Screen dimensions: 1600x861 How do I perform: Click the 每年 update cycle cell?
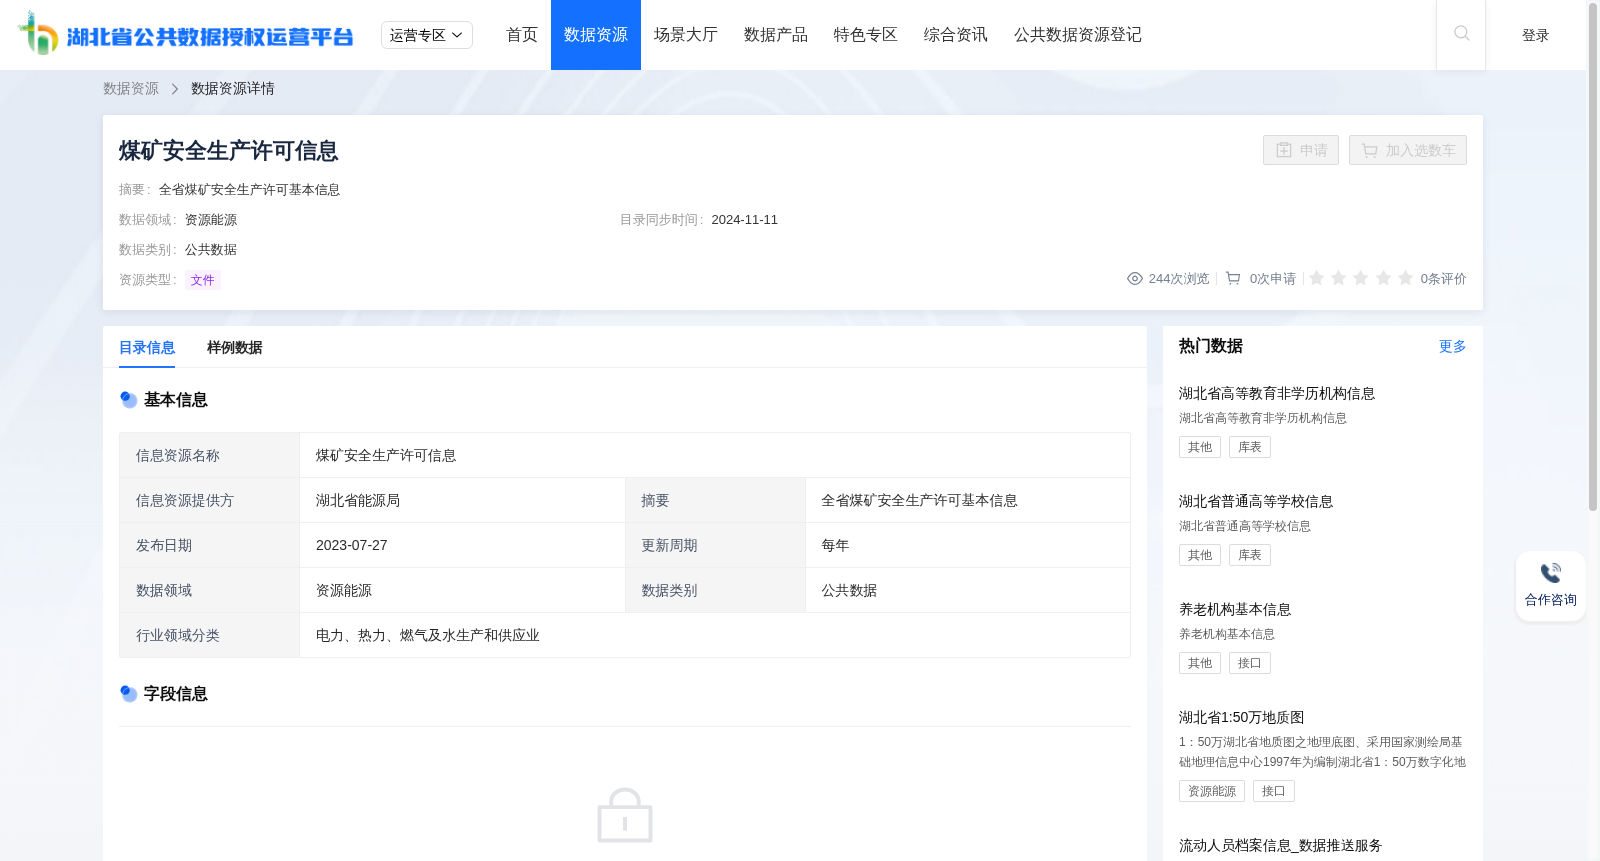tap(968, 545)
